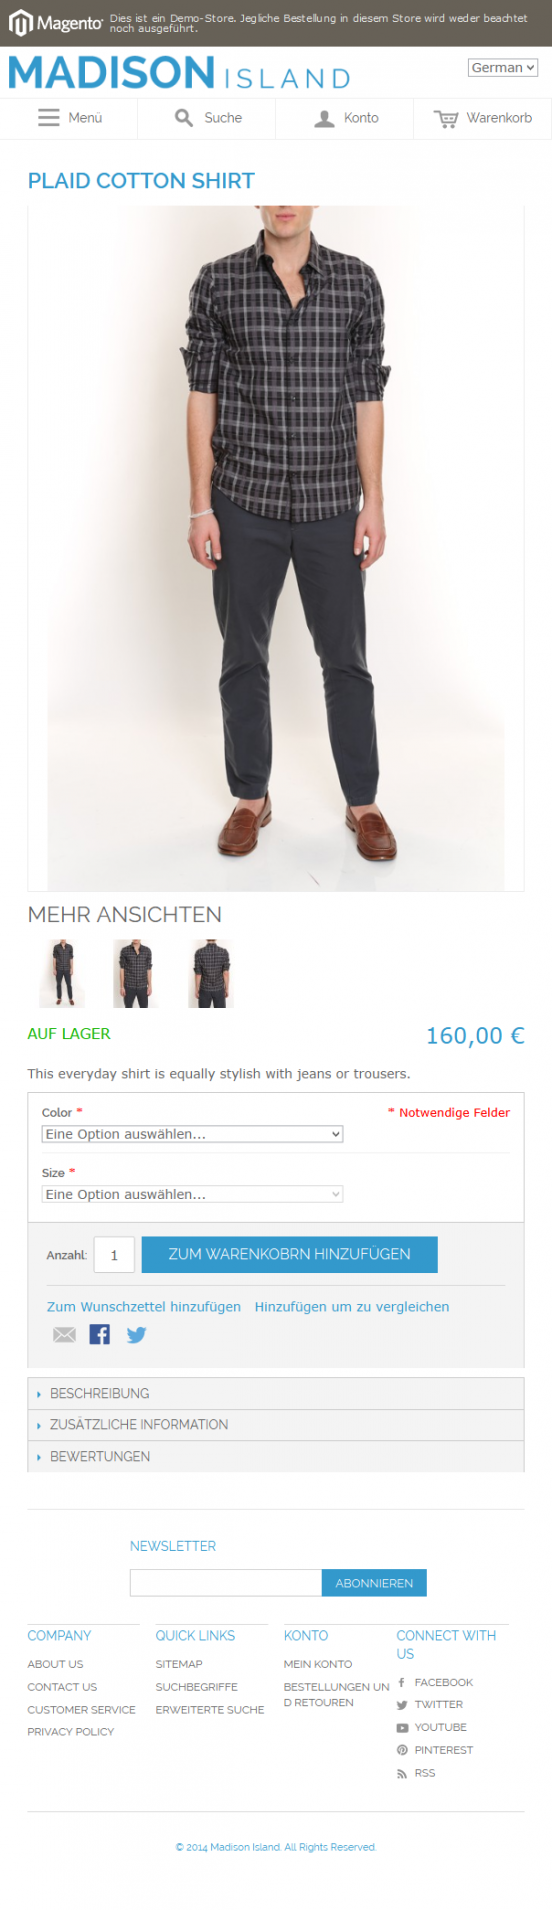
Task: Click the Abonnieren newsletter button
Action: pos(374,1583)
